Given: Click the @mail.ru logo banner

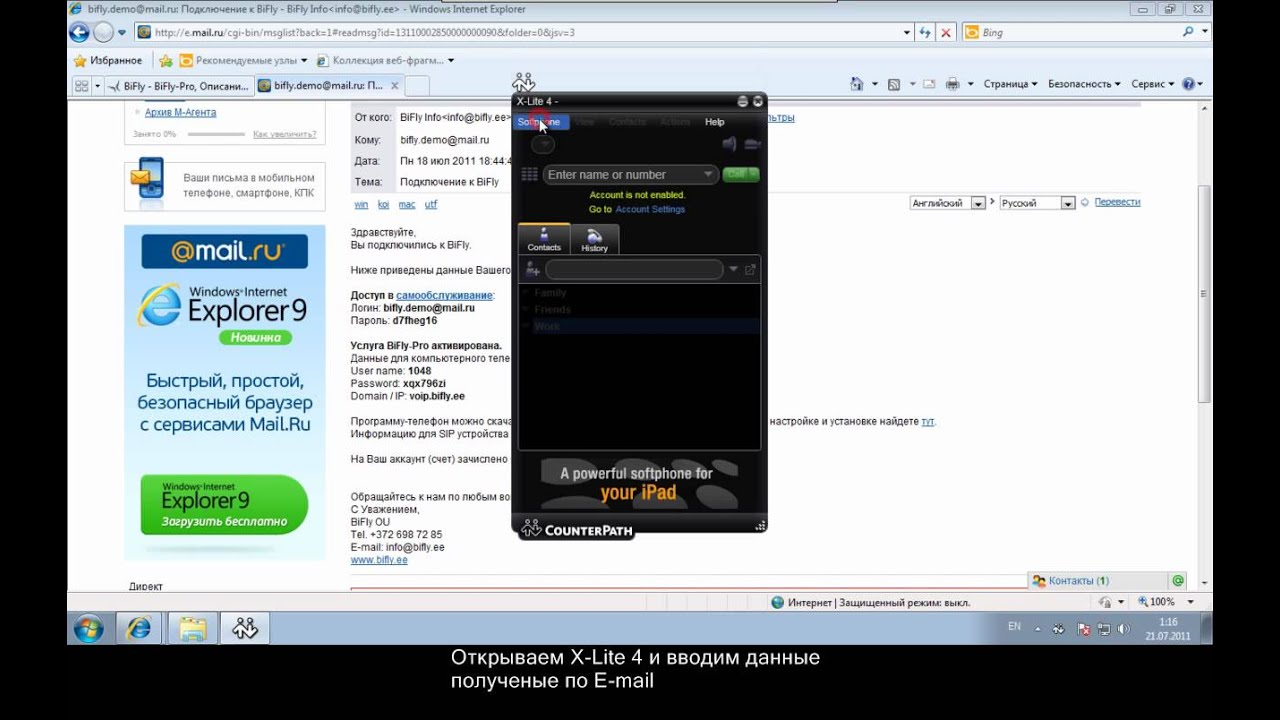Looking at the screenshot, I should pyautogui.click(x=224, y=251).
